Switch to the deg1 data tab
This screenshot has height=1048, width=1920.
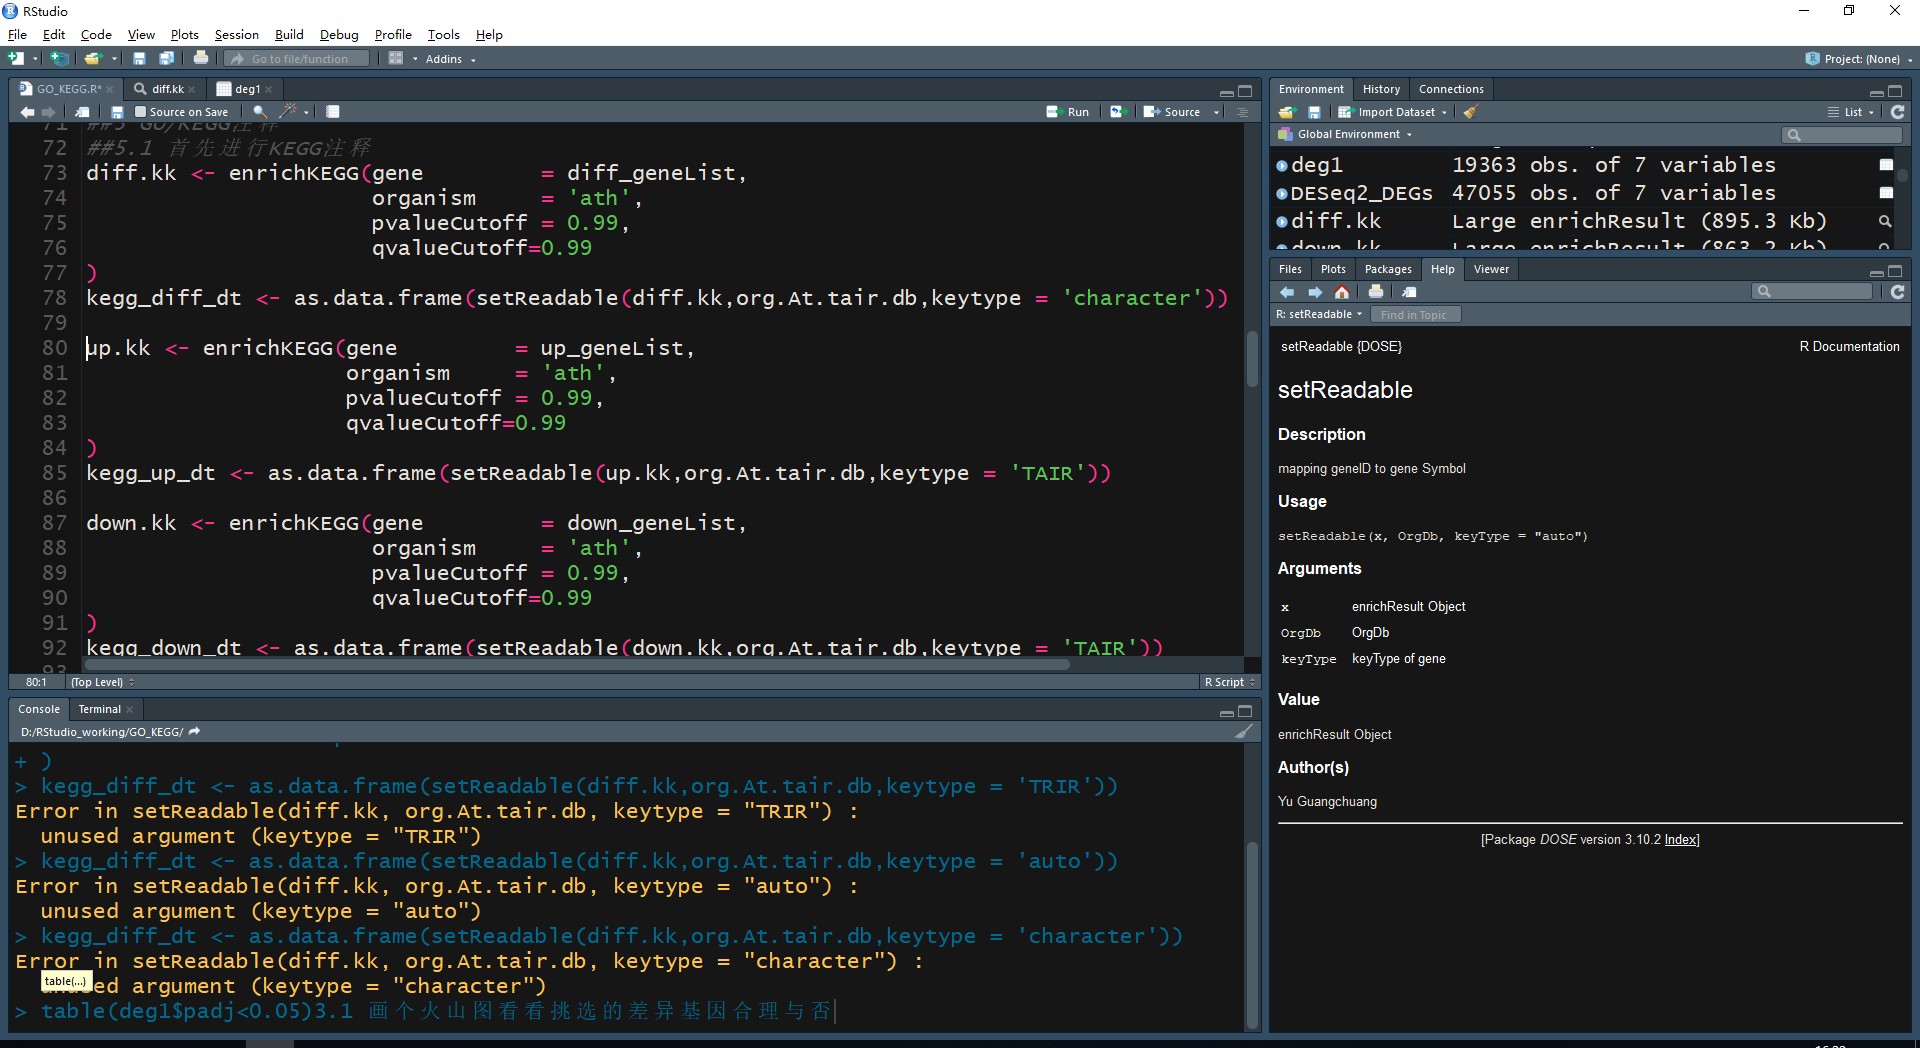(247, 89)
